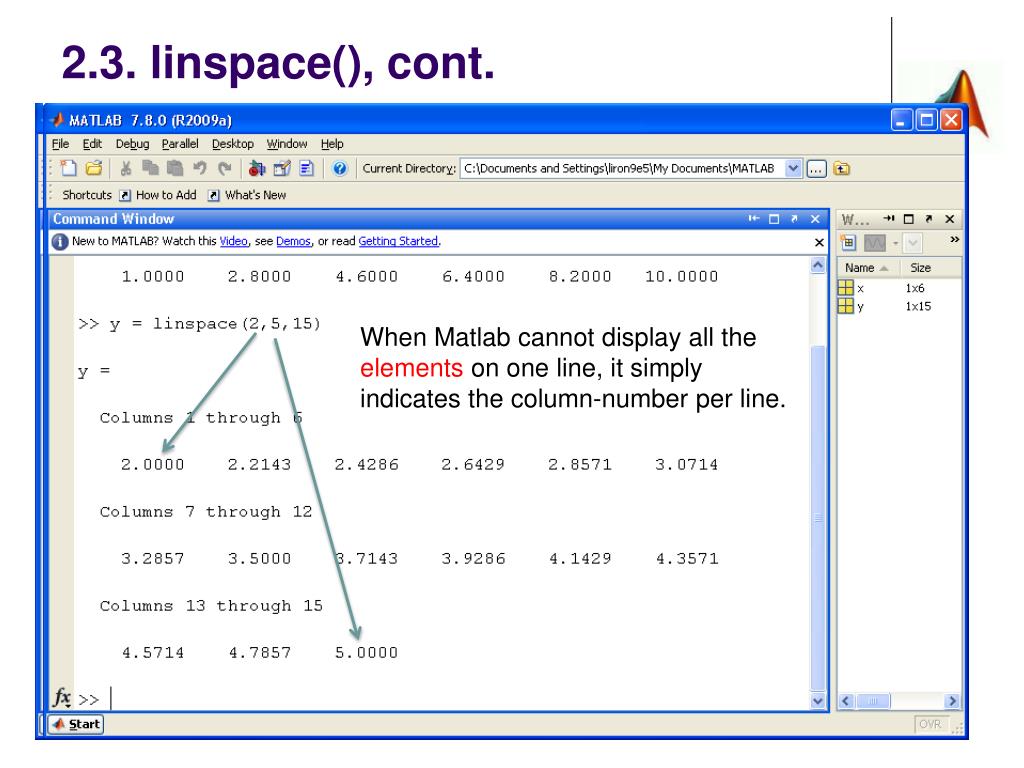Click the Command Window vertical scrollbar thumb
Screen dimensions: 1024x768
(818, 517)
